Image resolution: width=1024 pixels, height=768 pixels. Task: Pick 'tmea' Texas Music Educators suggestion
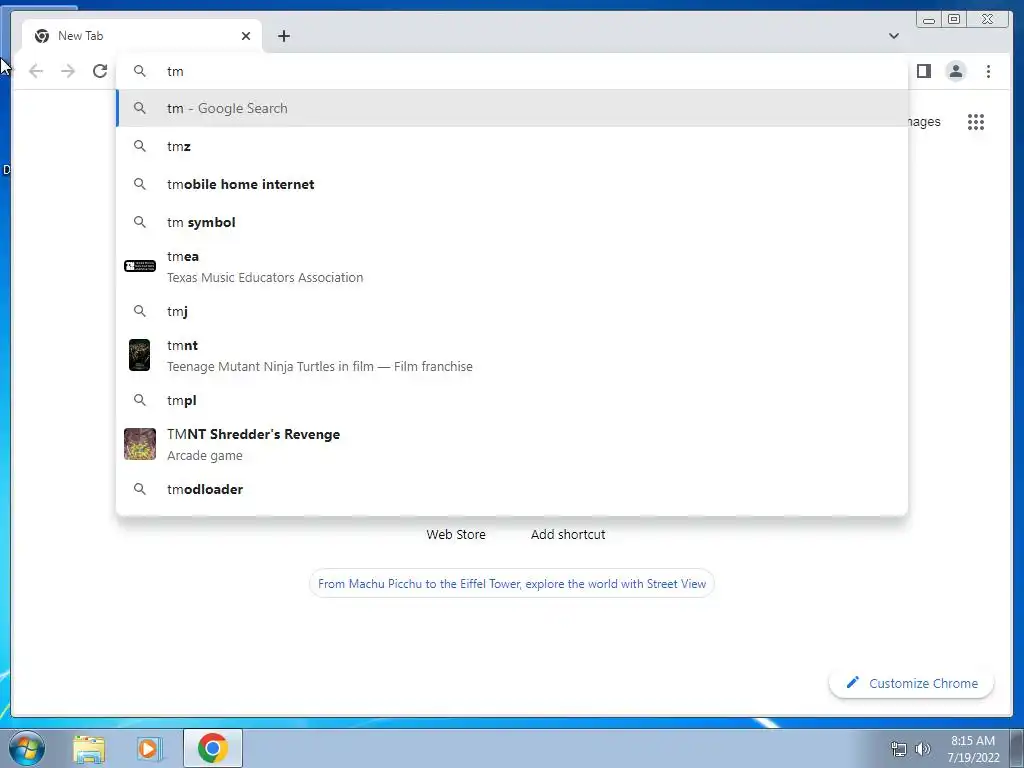tap(512, 266)
